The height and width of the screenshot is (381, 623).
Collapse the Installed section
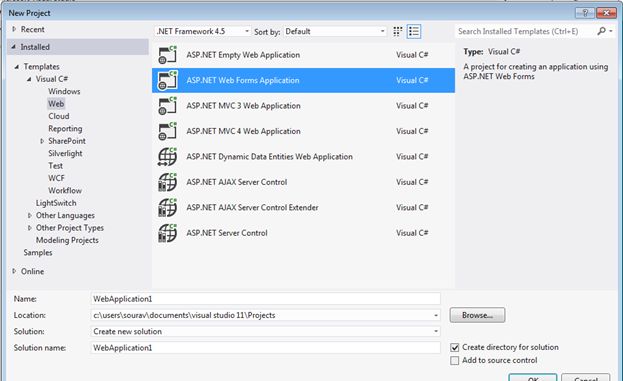[x=14, y=47]
